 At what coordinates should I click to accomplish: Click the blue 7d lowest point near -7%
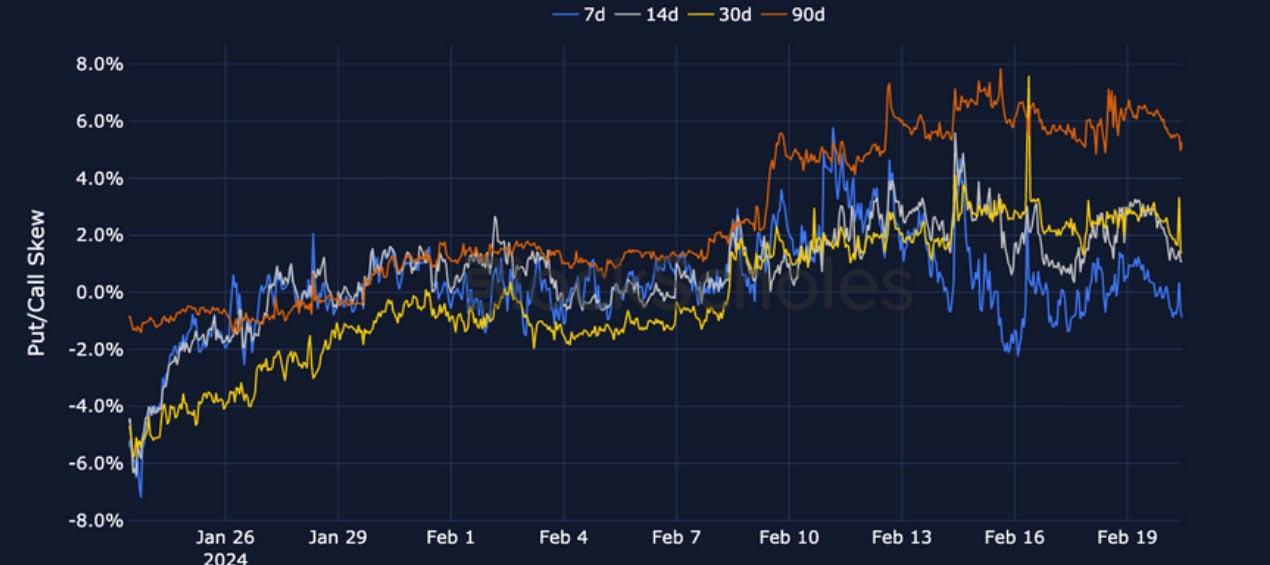(x=141, y=496)
